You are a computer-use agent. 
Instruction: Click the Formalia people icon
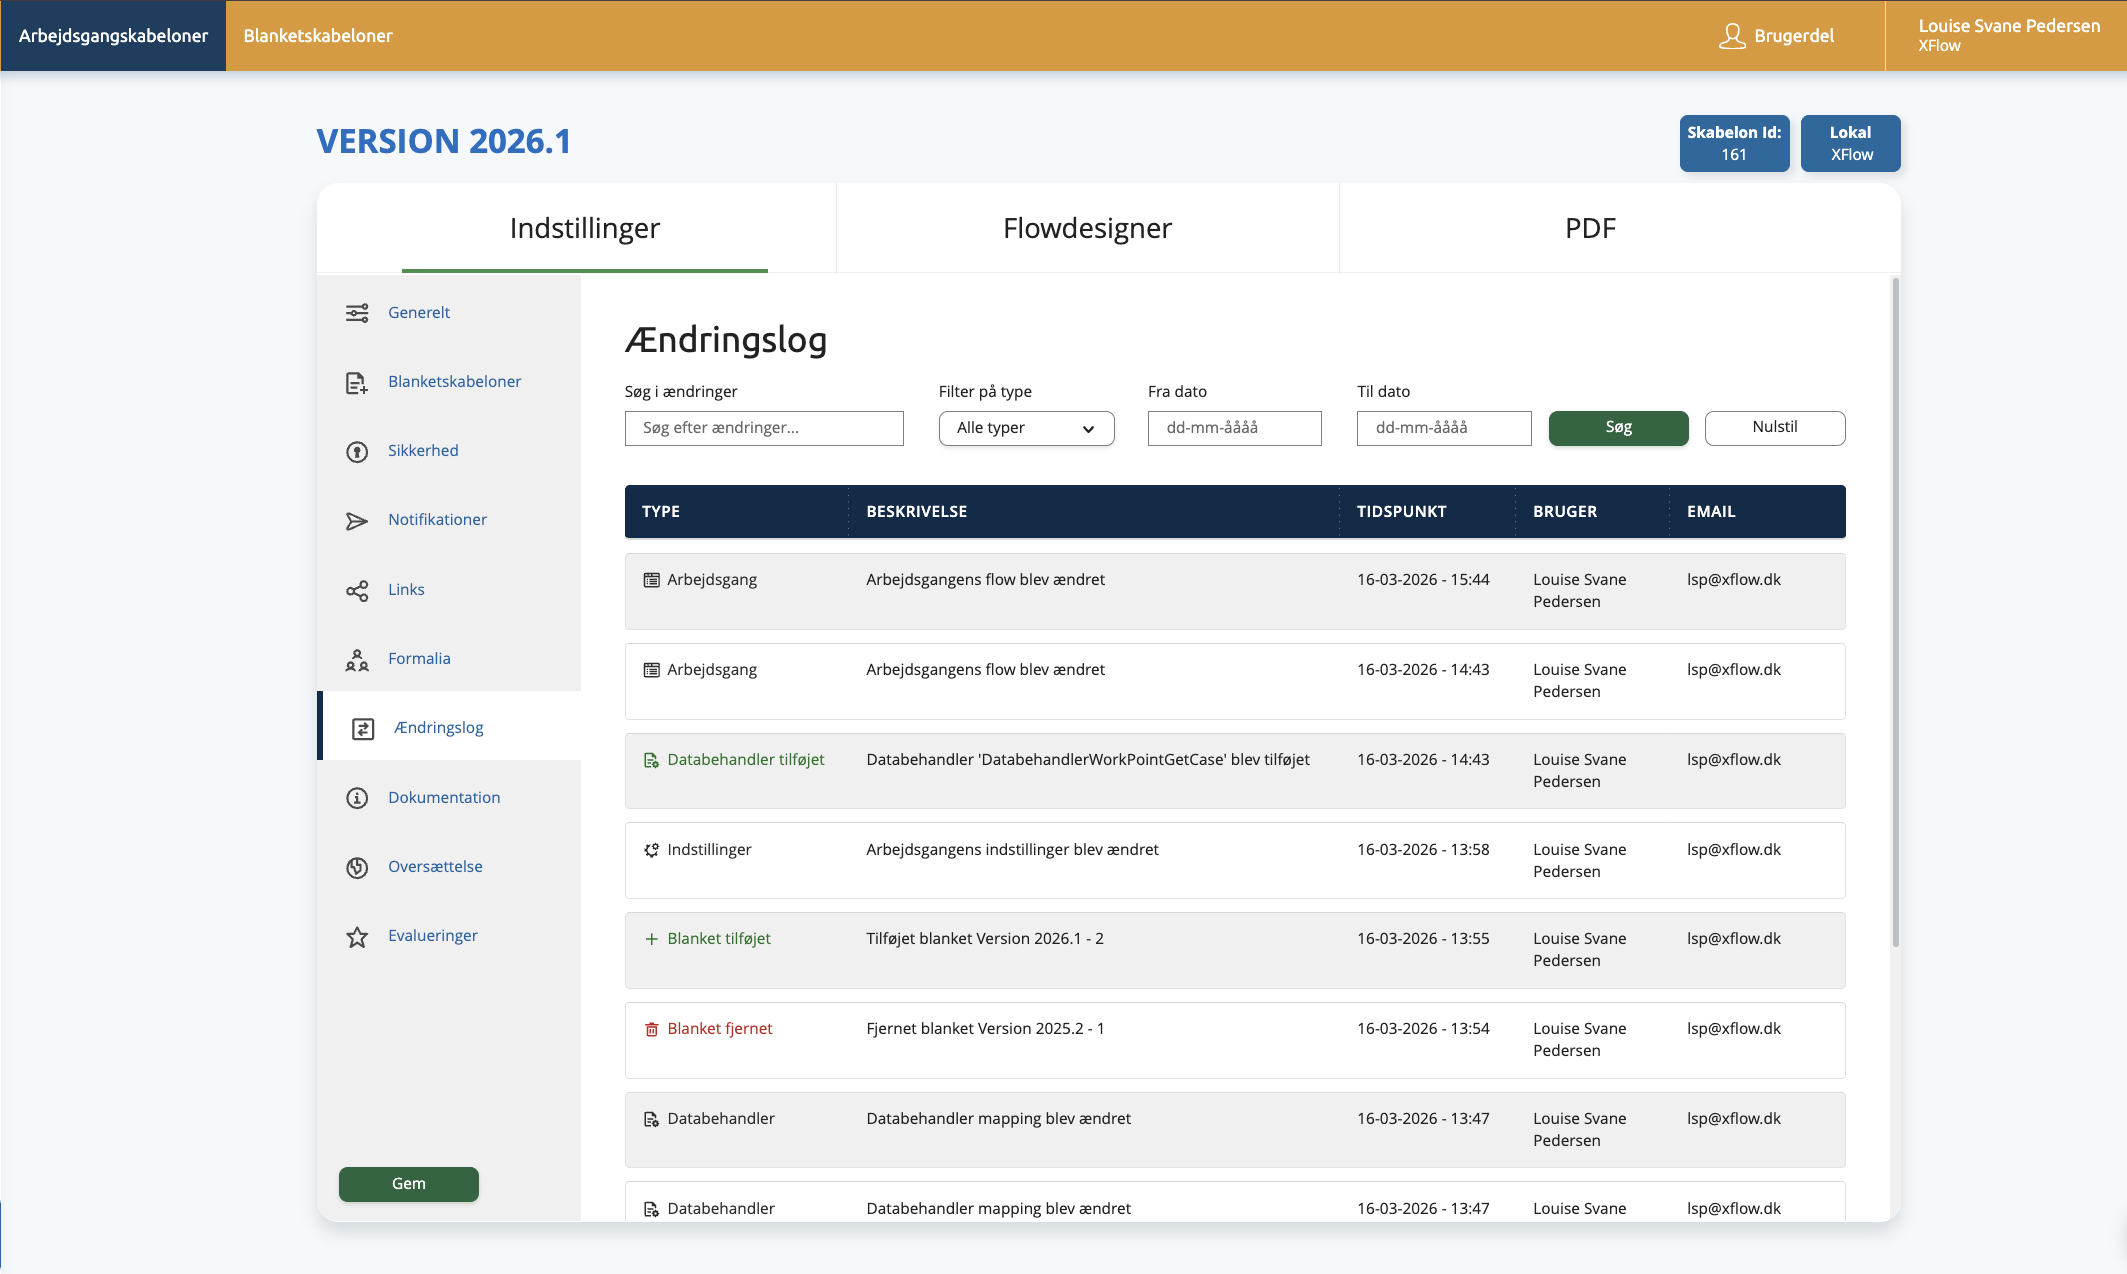357,660
